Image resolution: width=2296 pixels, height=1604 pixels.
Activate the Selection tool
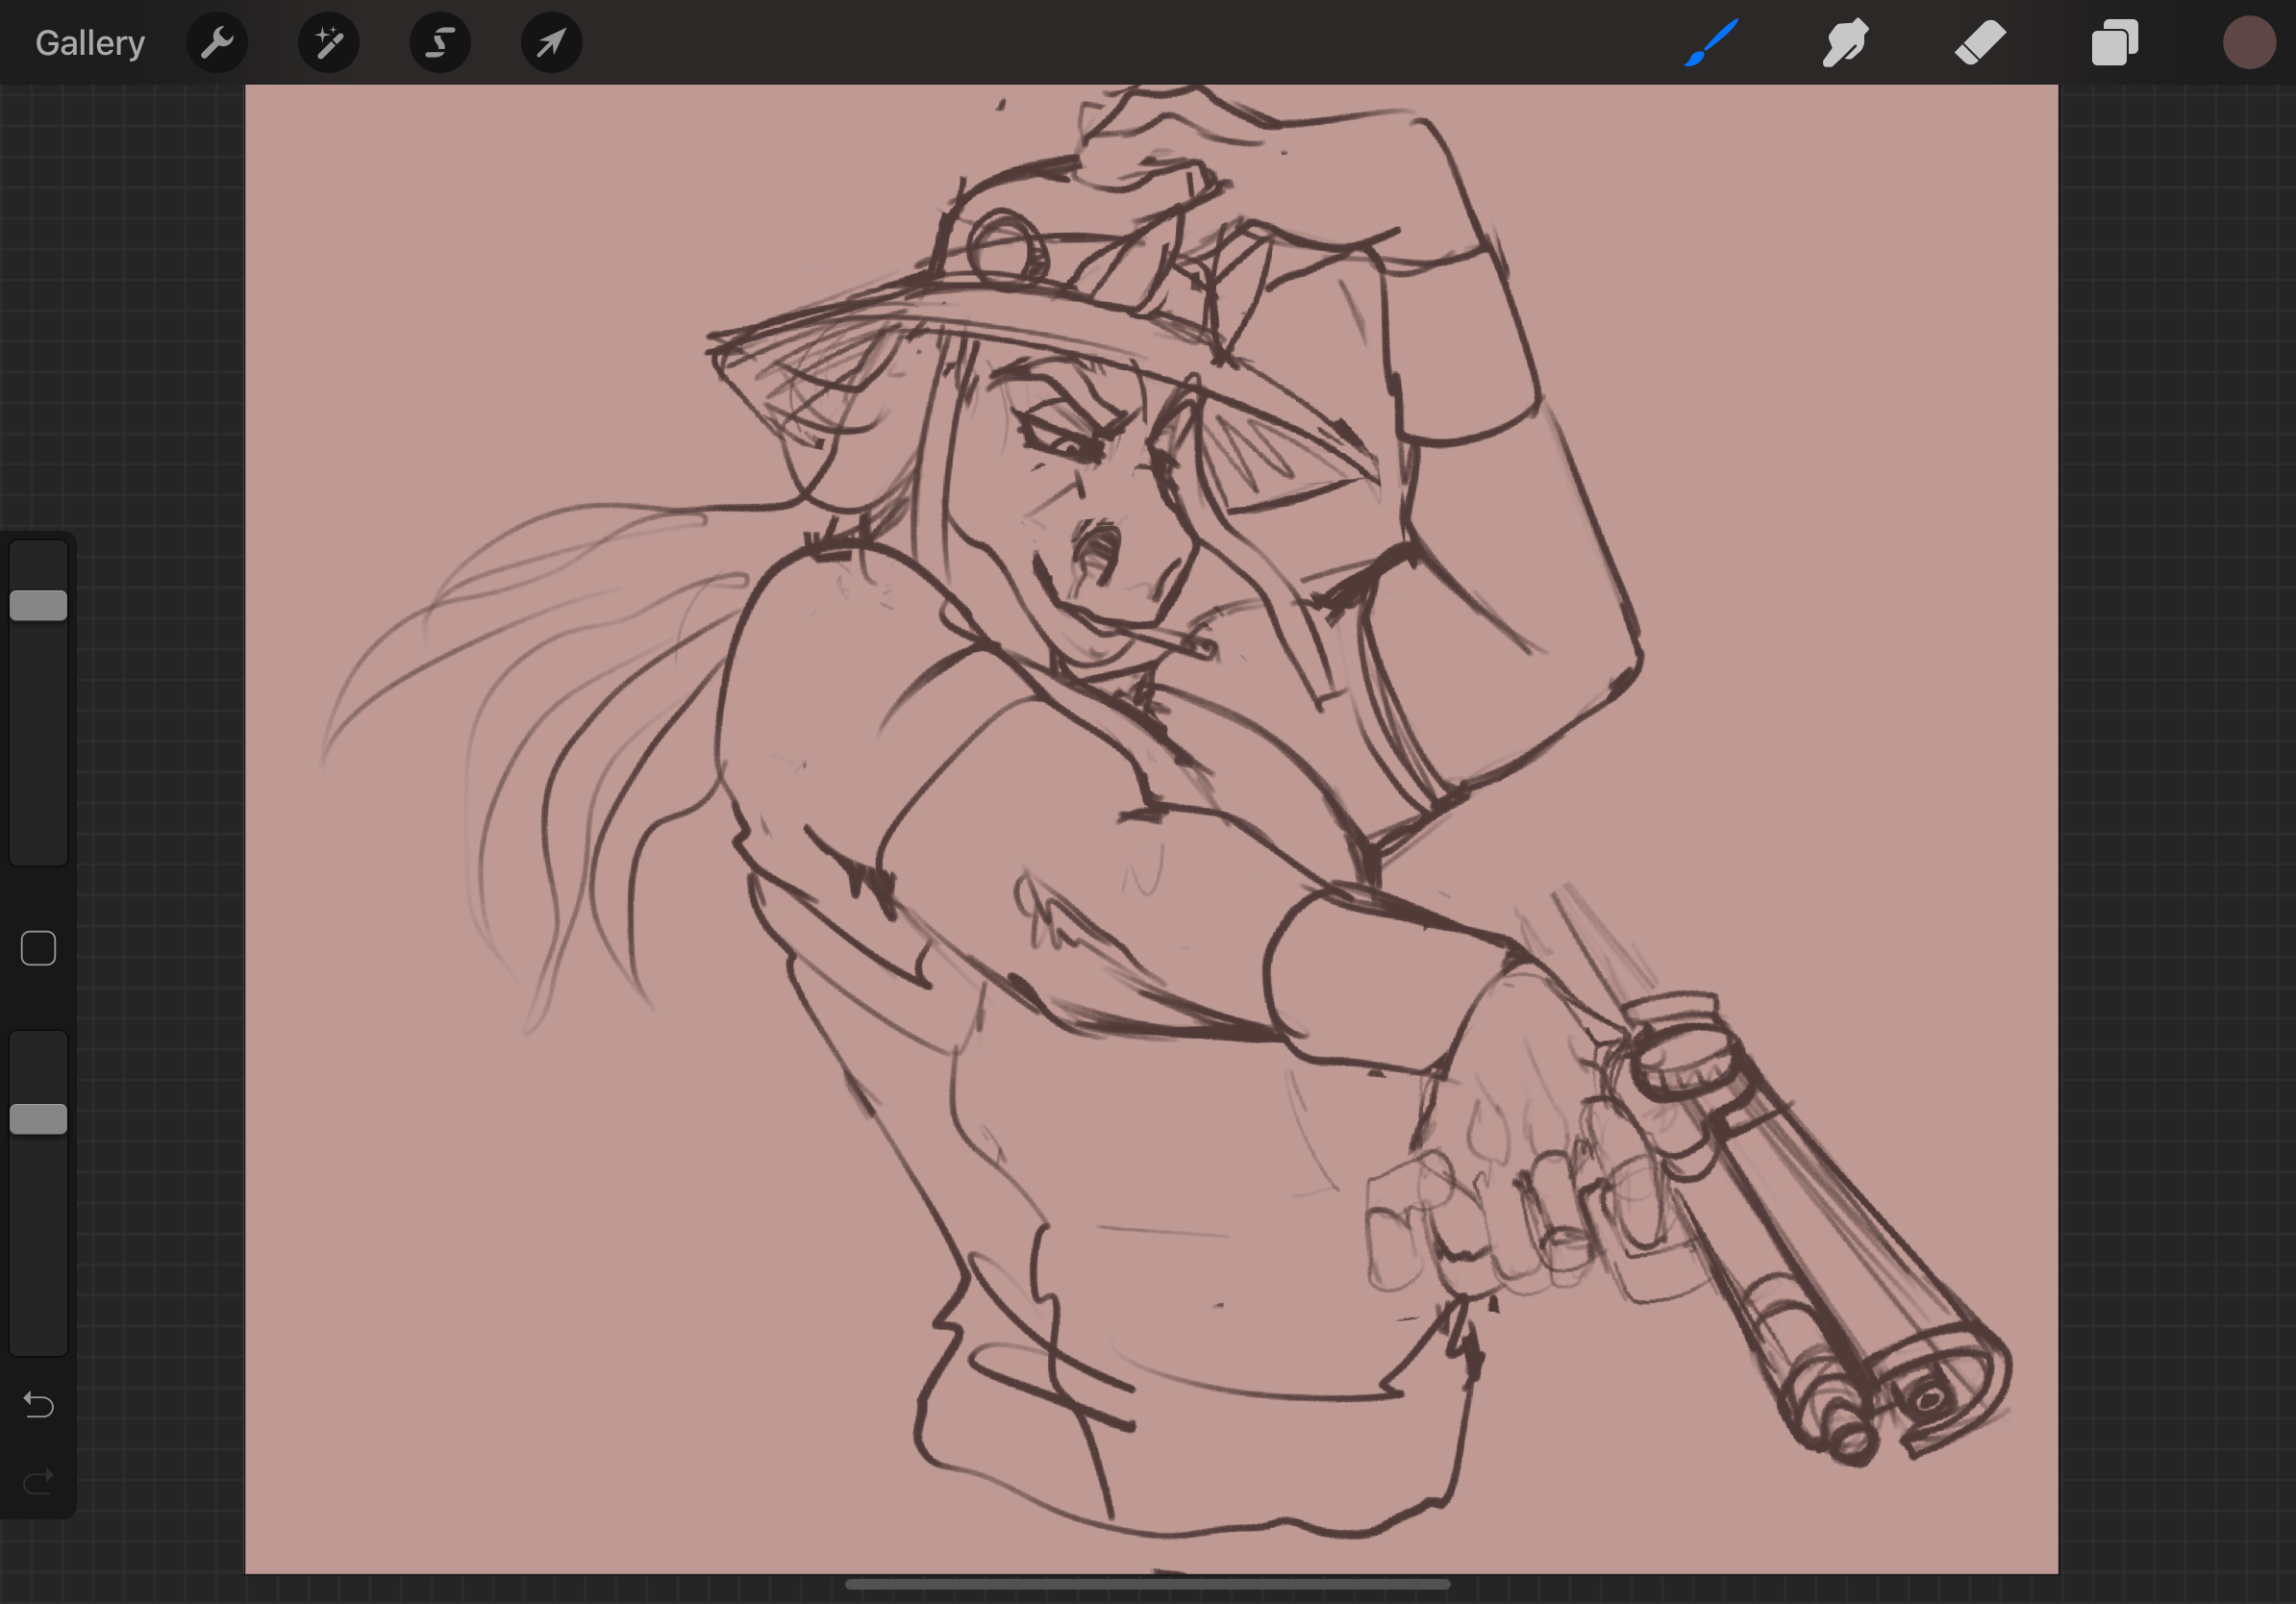point(440,43)
